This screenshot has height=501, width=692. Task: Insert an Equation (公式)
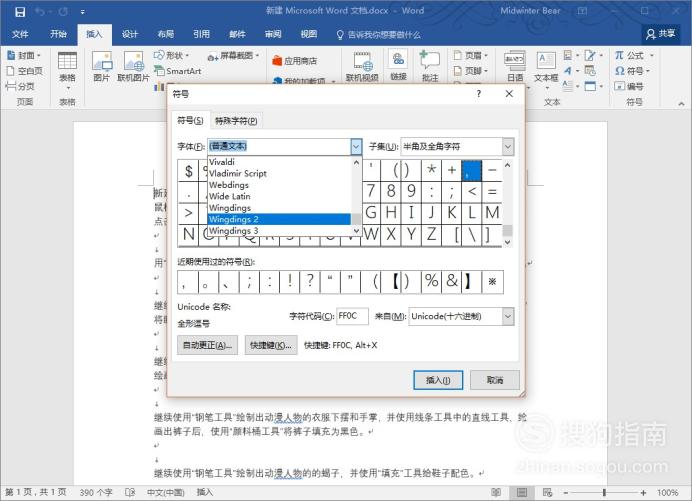pyautogui.click(x=634, y=56)
